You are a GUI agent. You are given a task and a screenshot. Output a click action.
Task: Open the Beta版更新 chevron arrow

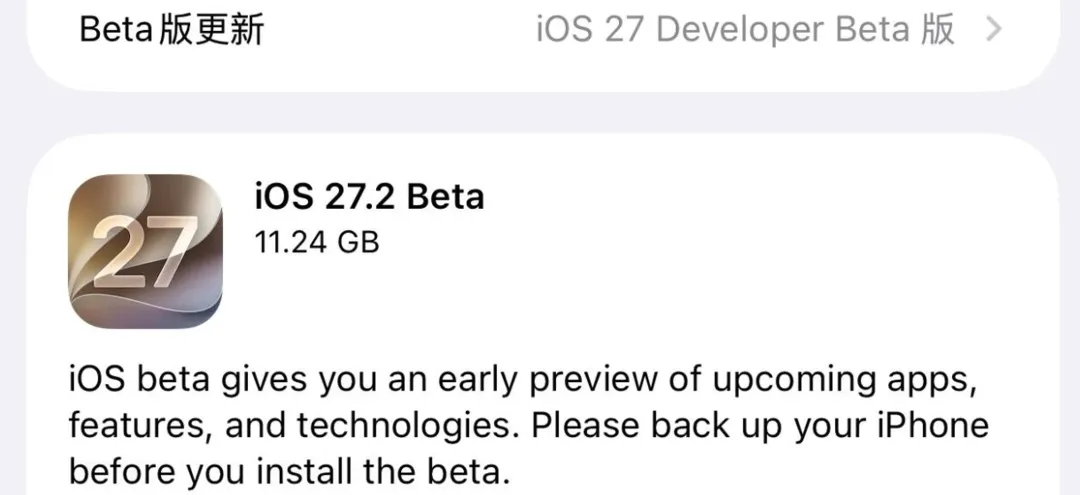(993, 30)
